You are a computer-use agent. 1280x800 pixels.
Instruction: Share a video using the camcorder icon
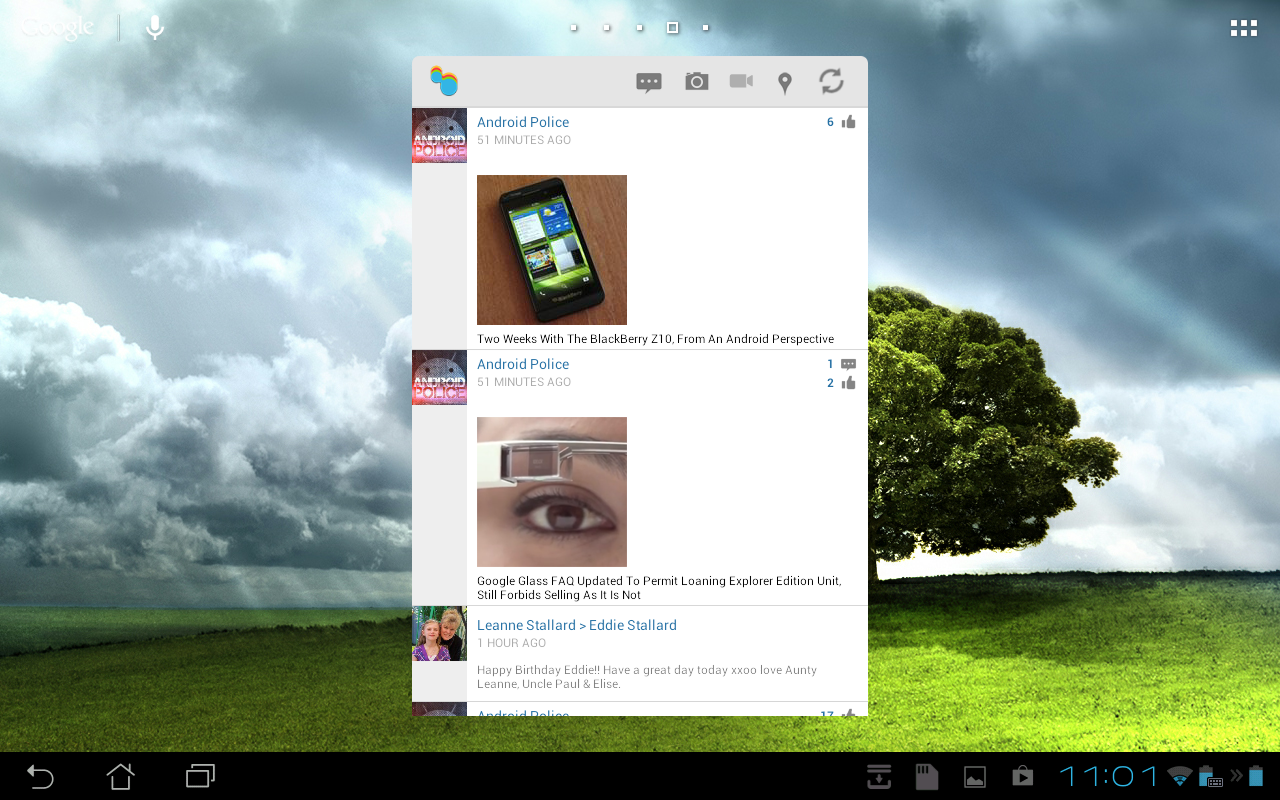pos(741,81)
